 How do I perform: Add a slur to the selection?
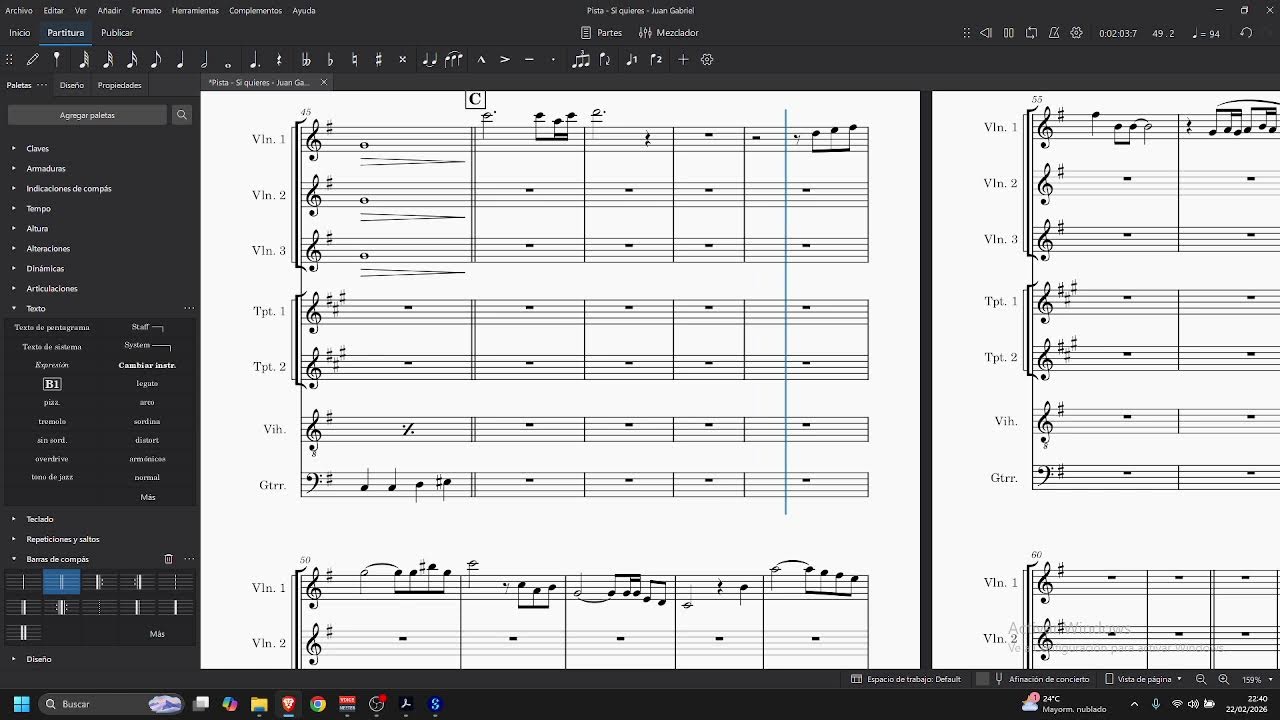point(454,60)
